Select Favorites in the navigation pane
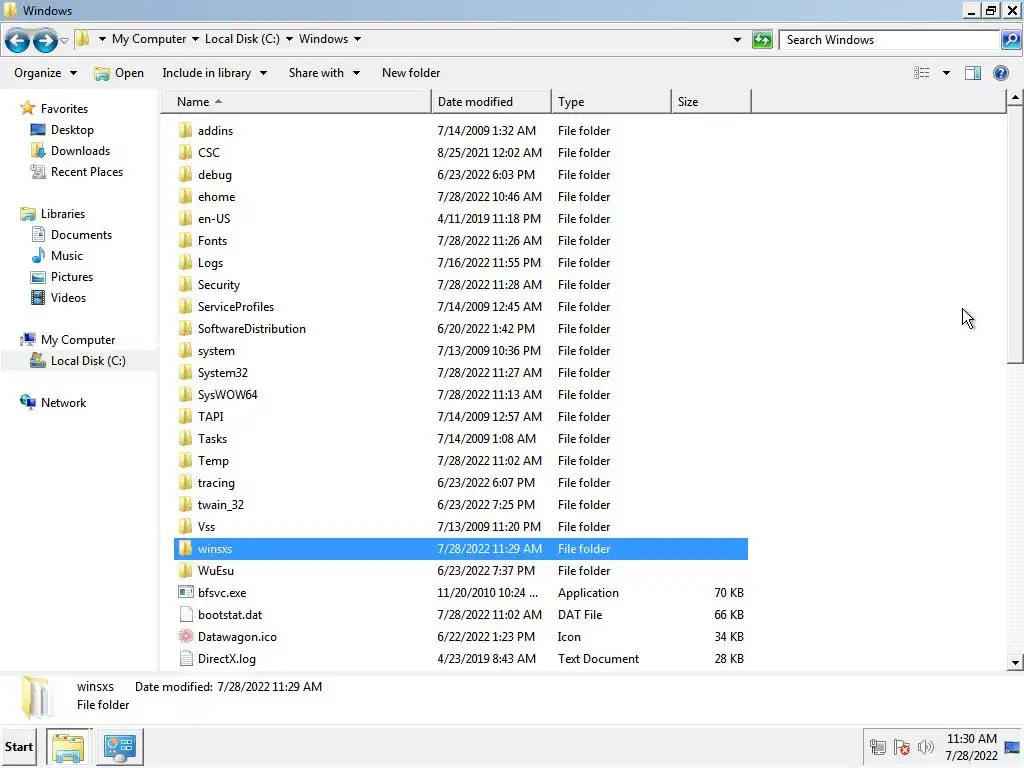Viewport: 1024px width, 768px height. 64,109
